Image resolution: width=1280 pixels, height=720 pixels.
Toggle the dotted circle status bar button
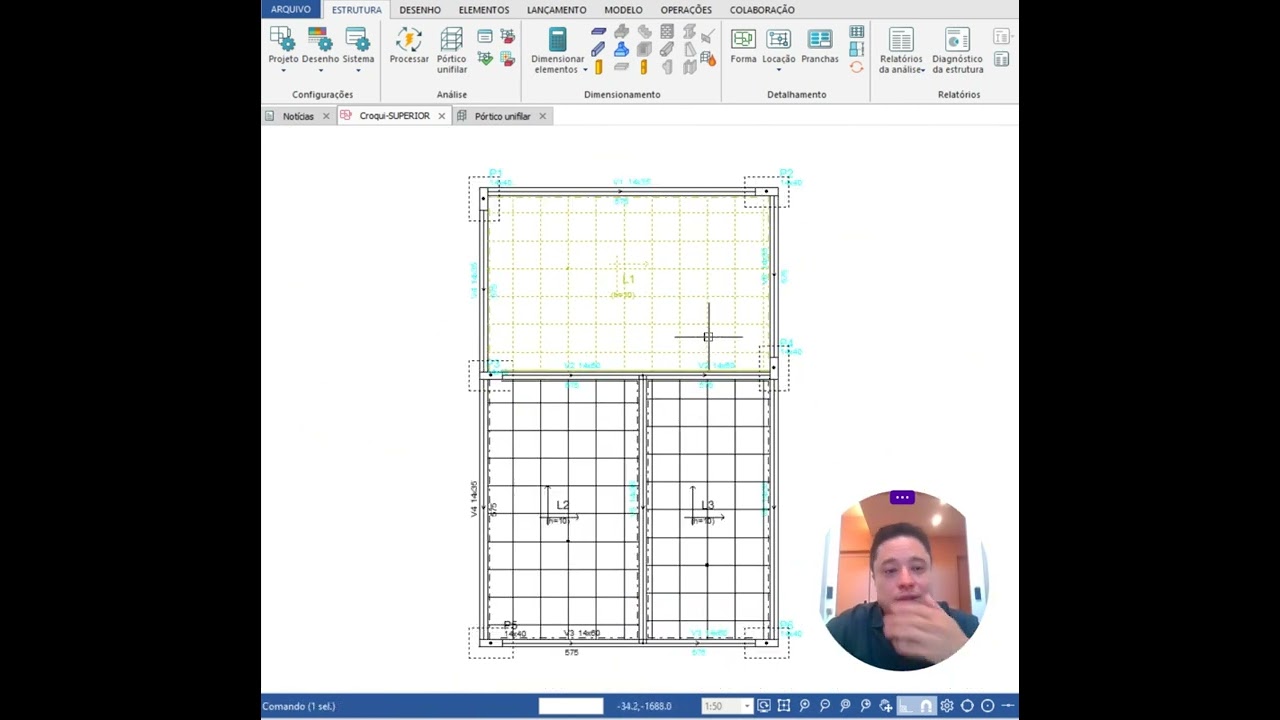coord(987,706)
